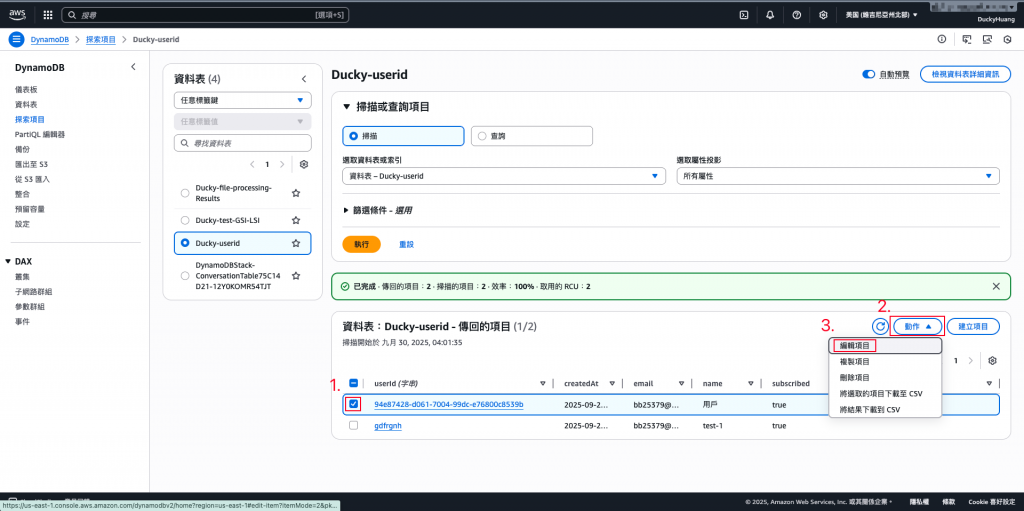This screenshot has width=1024, height=511.
Task: Click DynamoDB breadcrumb link
Action: 50,39
